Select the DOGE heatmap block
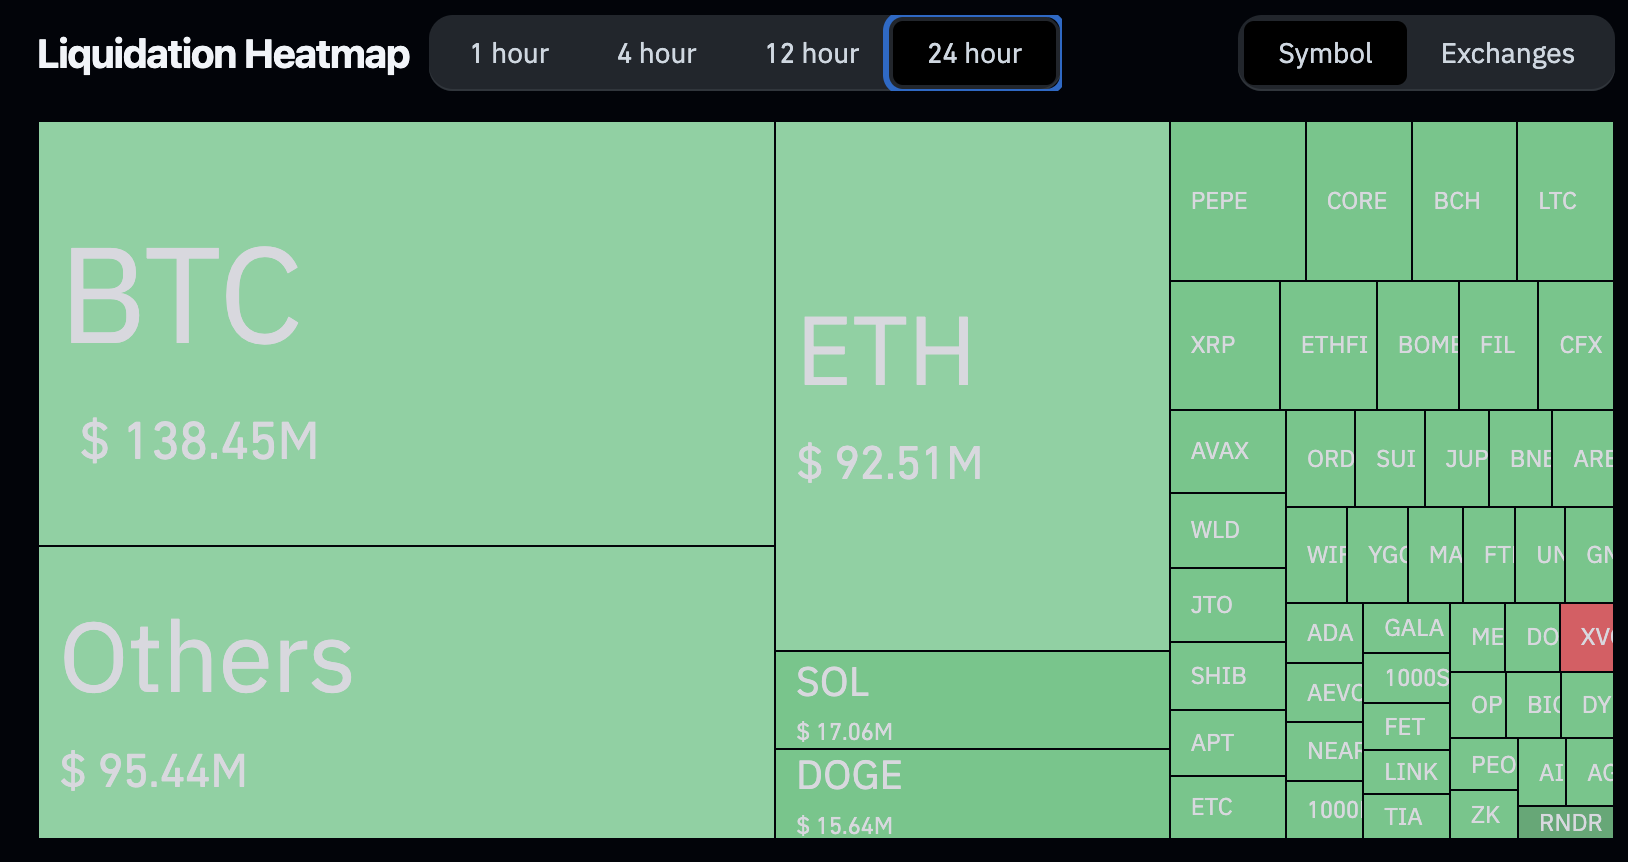Screen dimensions: 1628x862 [x=972, y=794]
